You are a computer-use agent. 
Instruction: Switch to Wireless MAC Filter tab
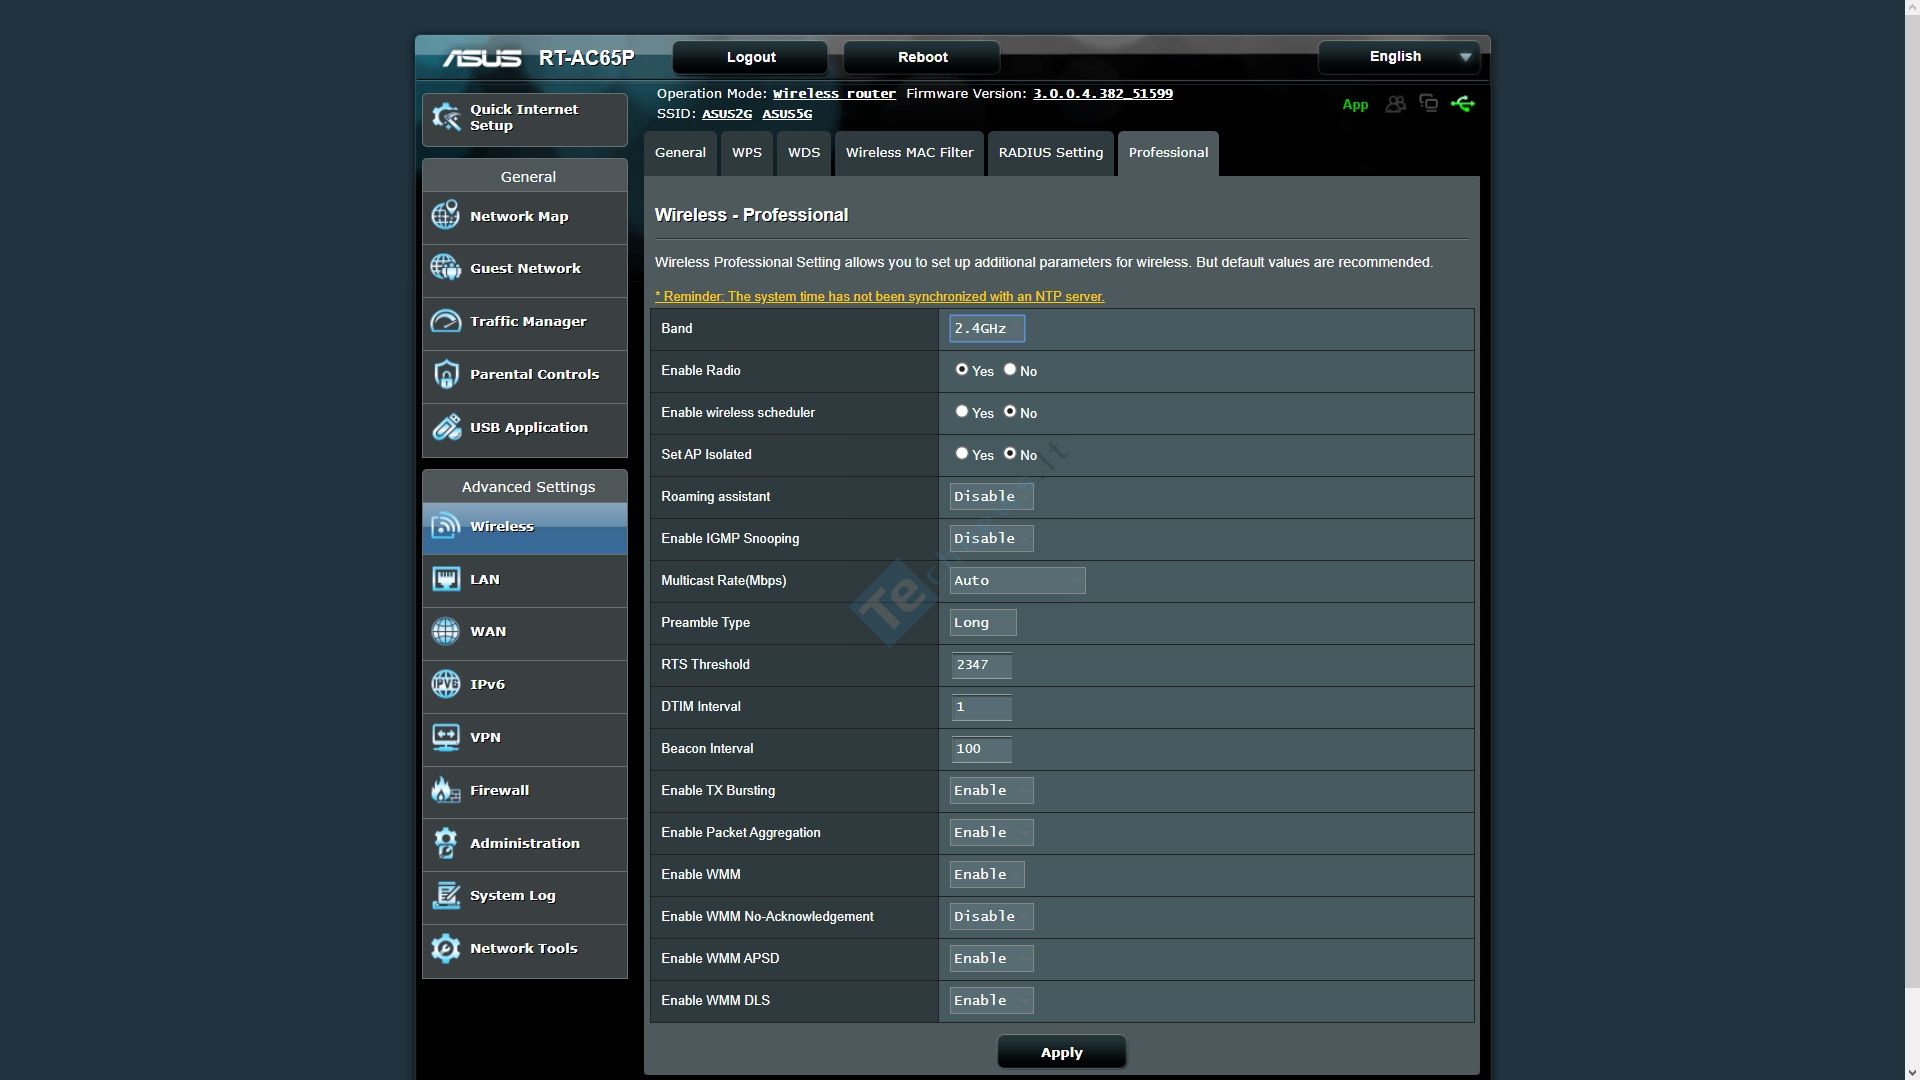tap(909, 153)
